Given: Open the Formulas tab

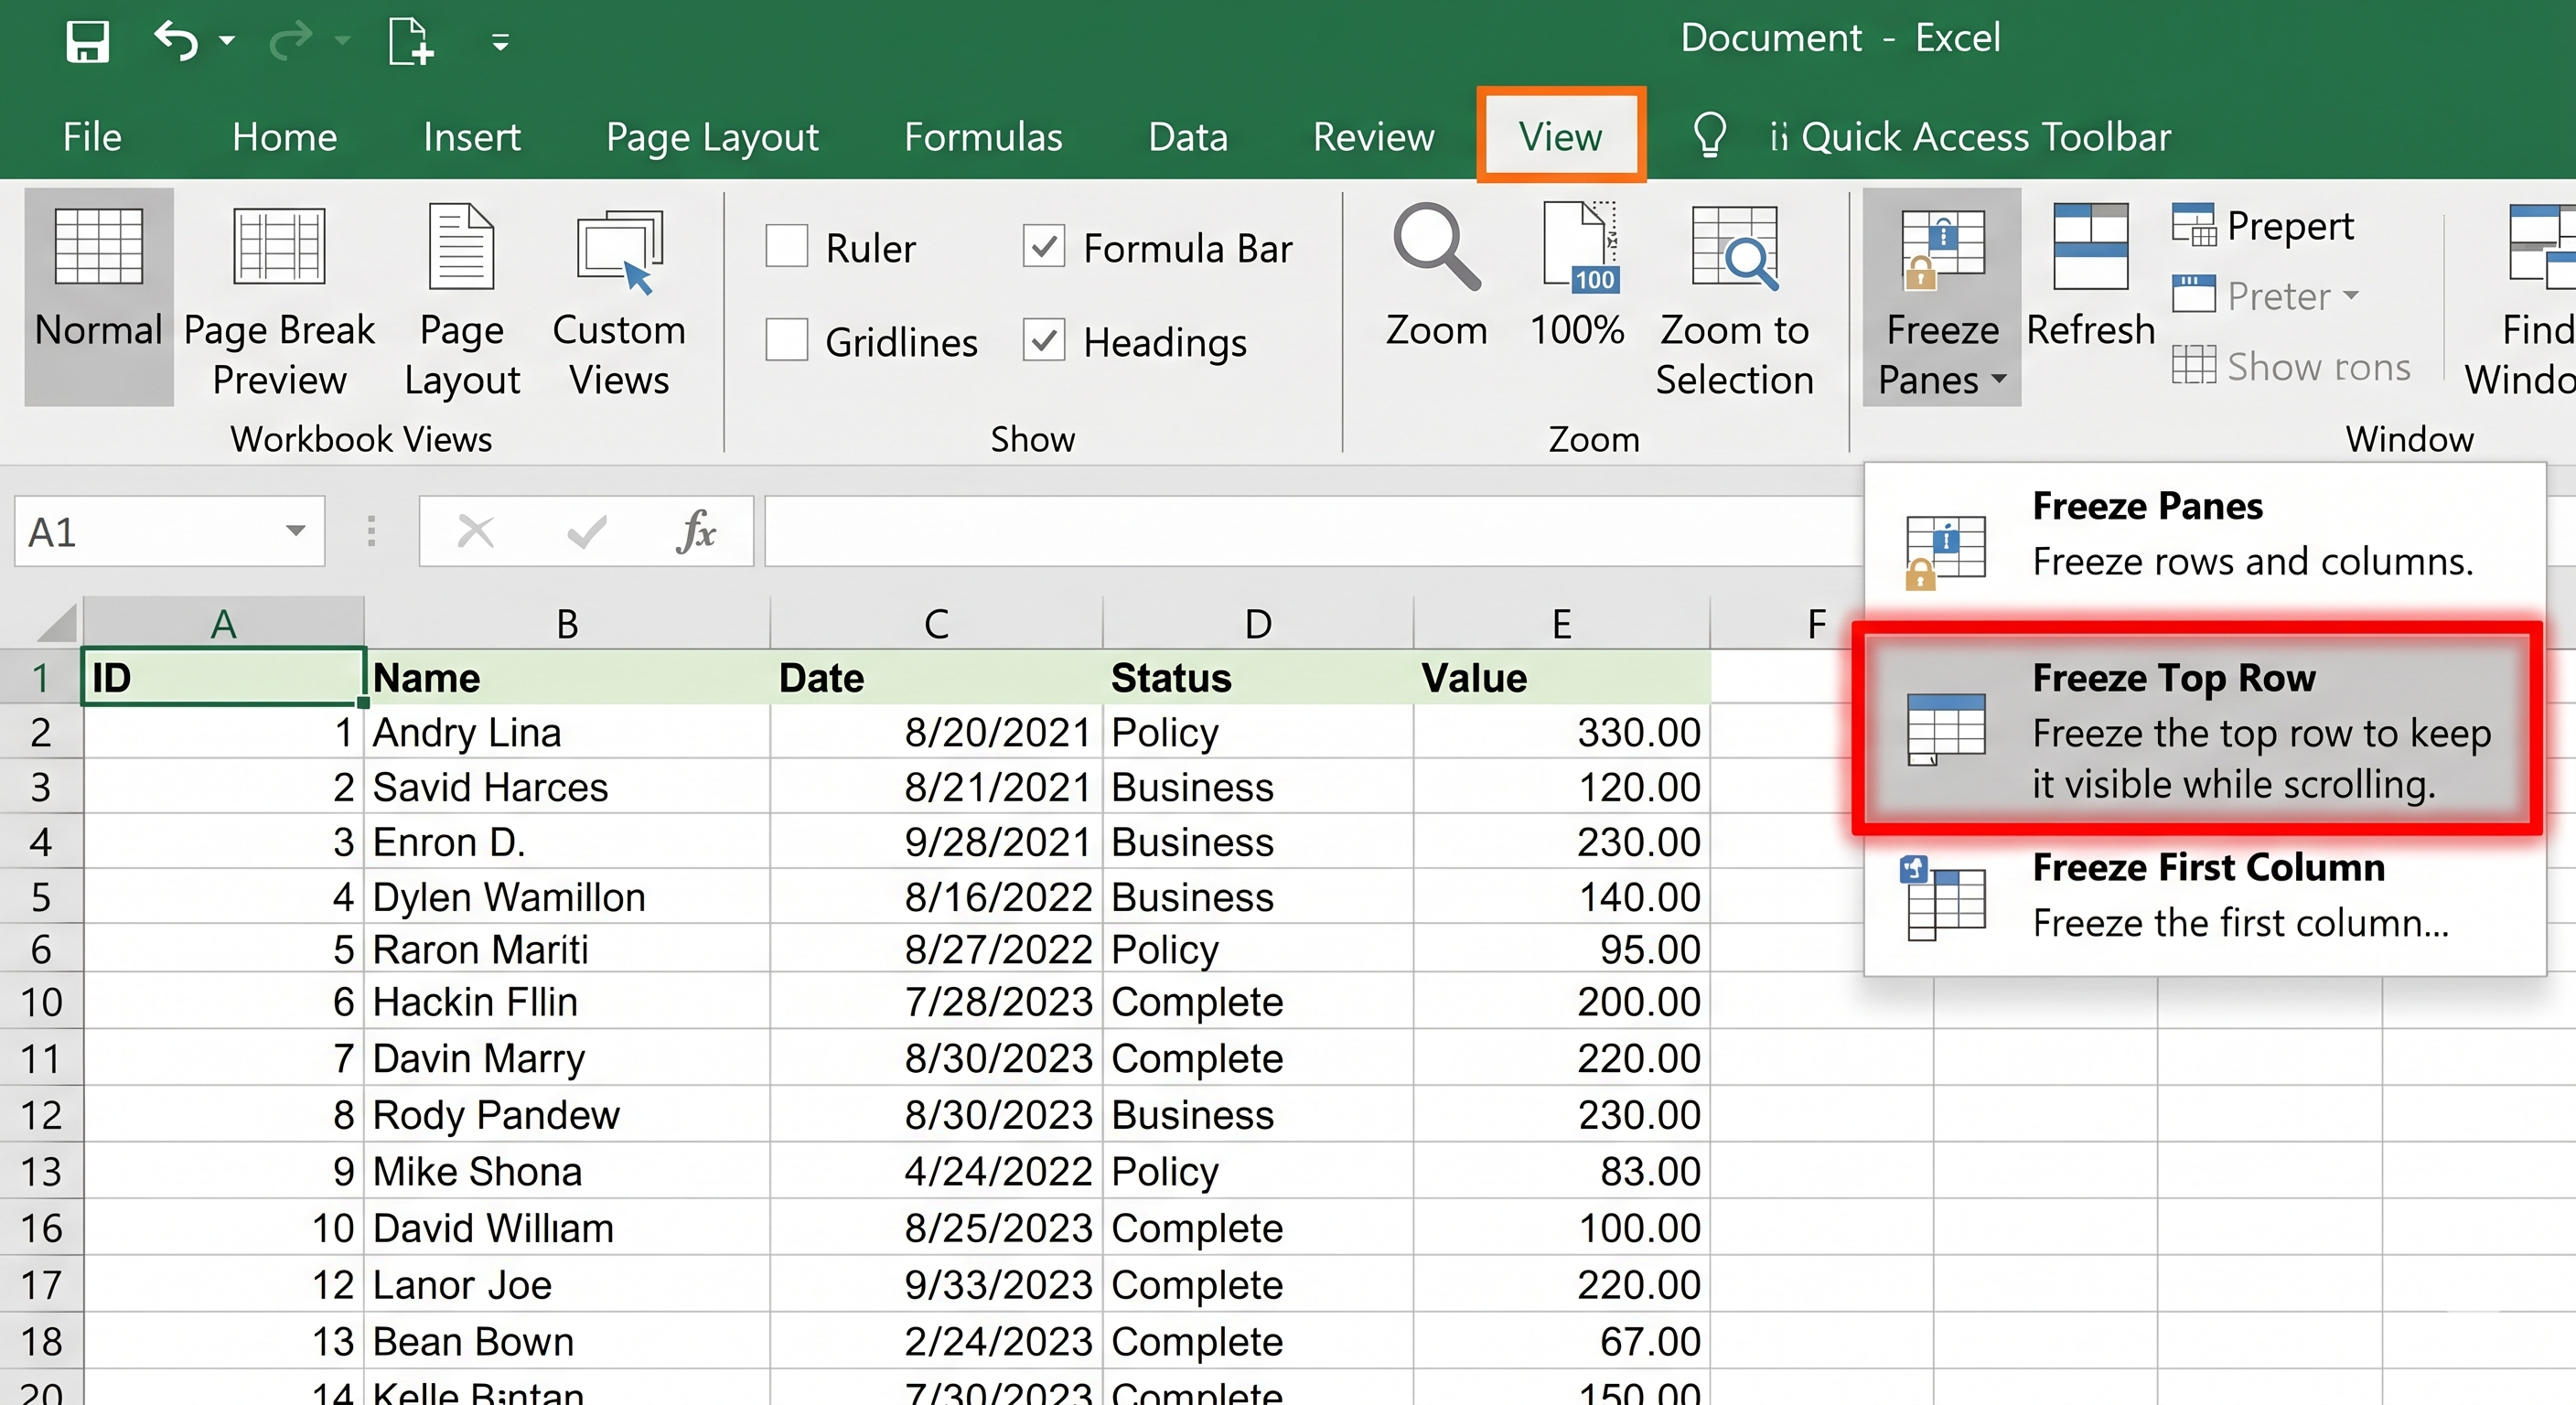Looking at the screenshot, I should 983,137.
